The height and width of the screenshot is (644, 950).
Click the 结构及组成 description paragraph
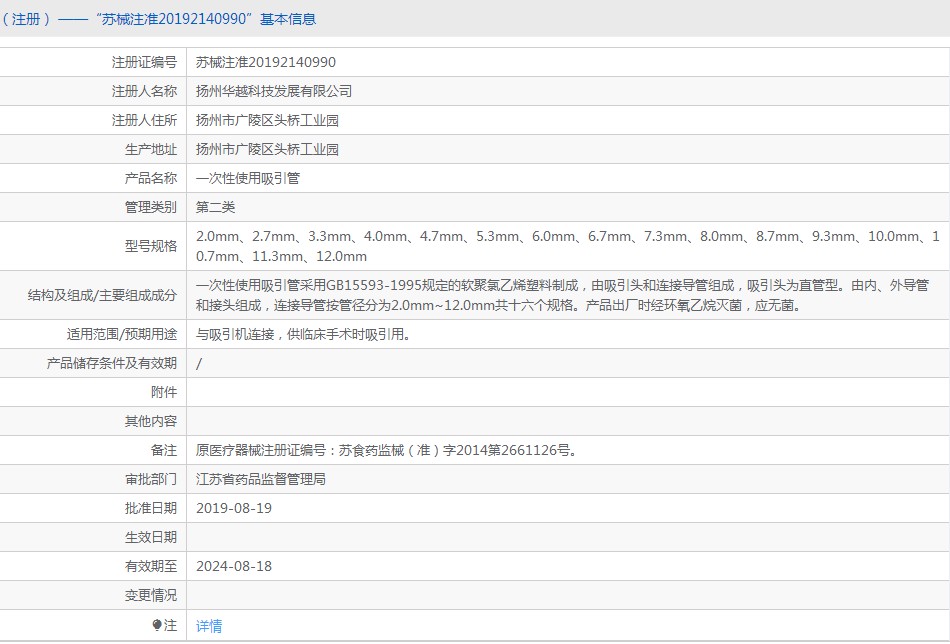pyautogui.click(x=561, y=295)
